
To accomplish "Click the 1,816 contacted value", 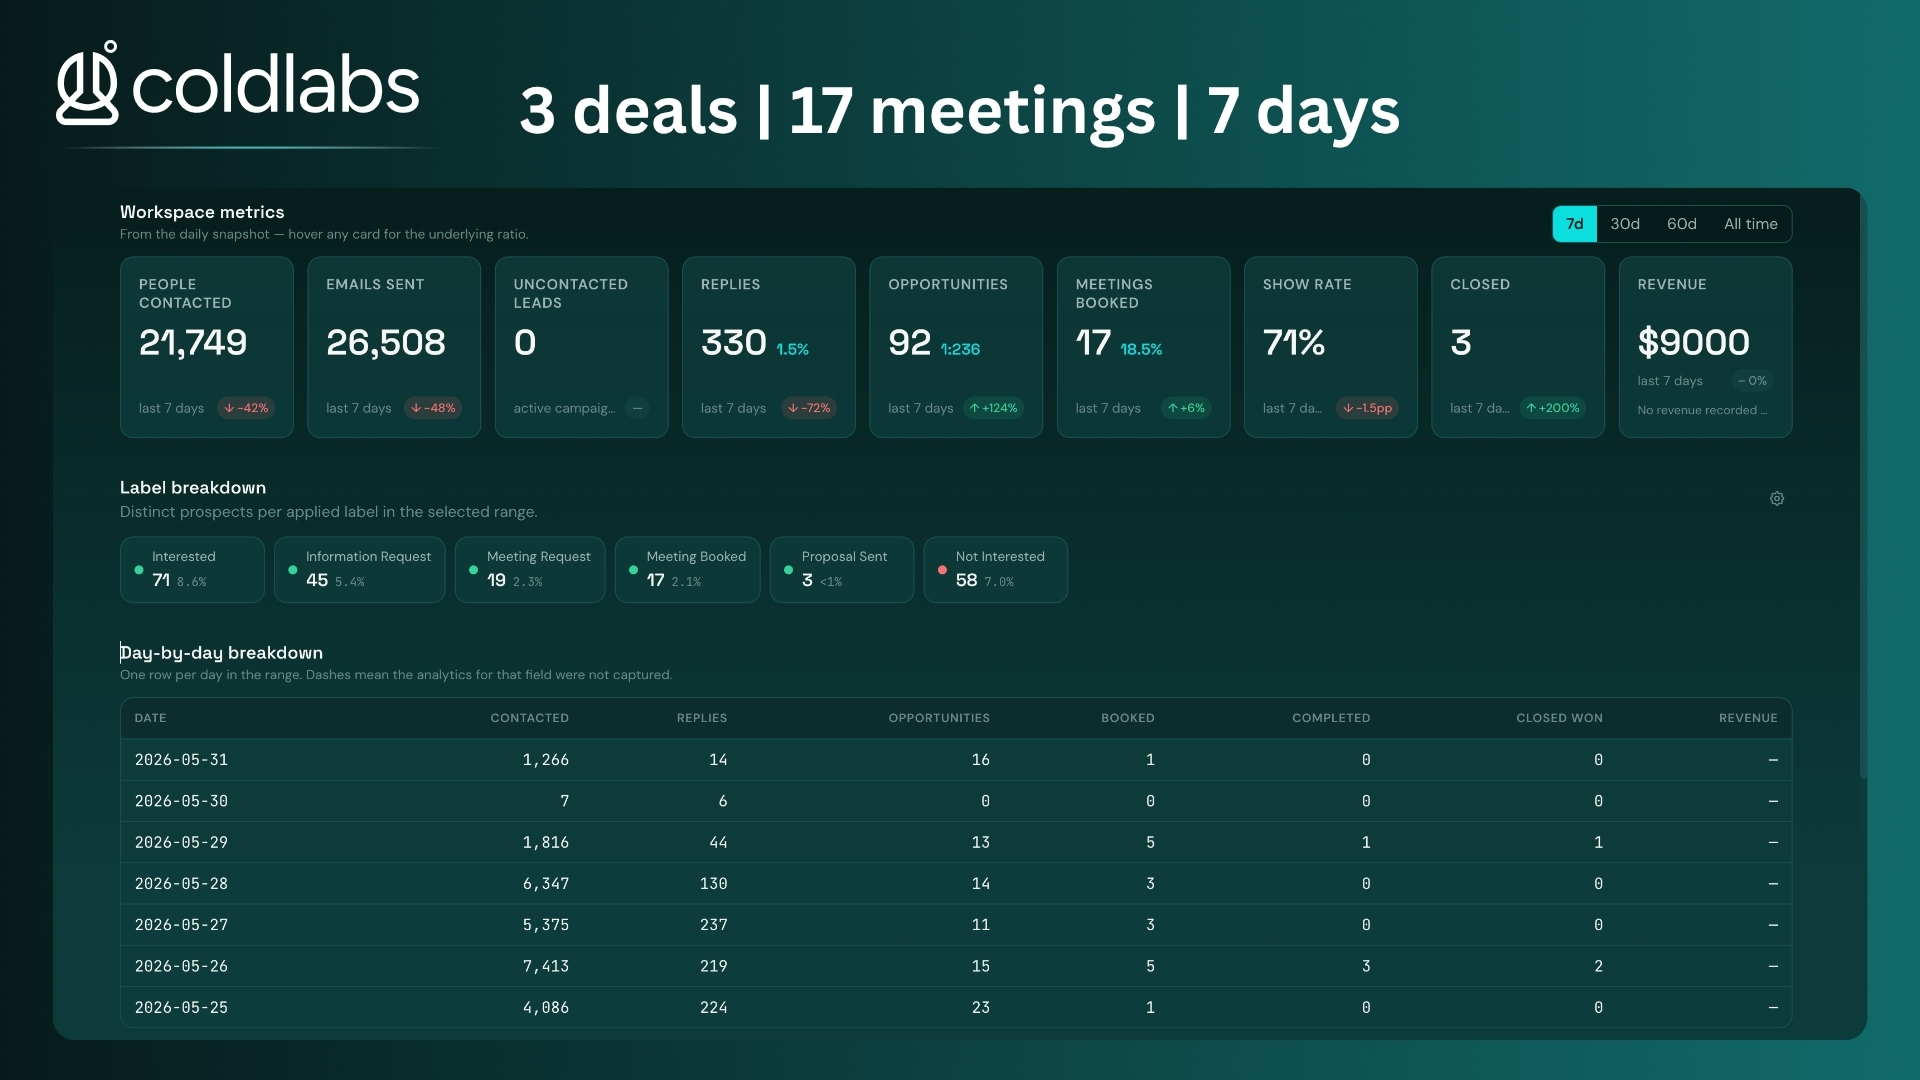I will [x=545, y=842].
